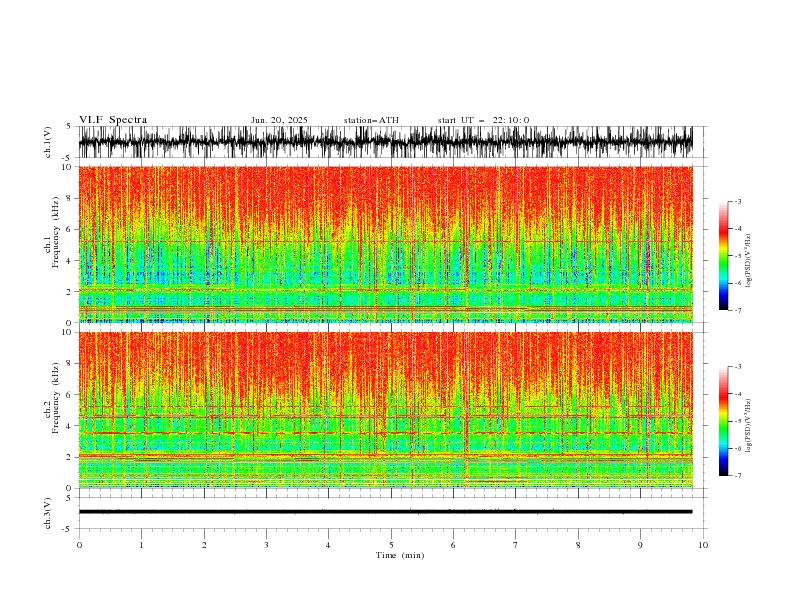This screenshot has width=792, height=612.
Task: Click the time axis tick label '5'
Action: coord(391,545)
